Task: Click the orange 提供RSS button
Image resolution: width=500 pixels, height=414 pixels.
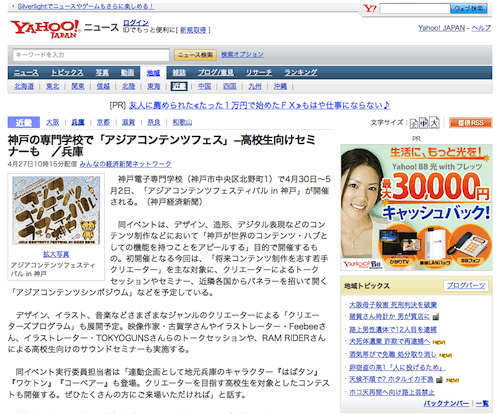Action: [471, 123]
